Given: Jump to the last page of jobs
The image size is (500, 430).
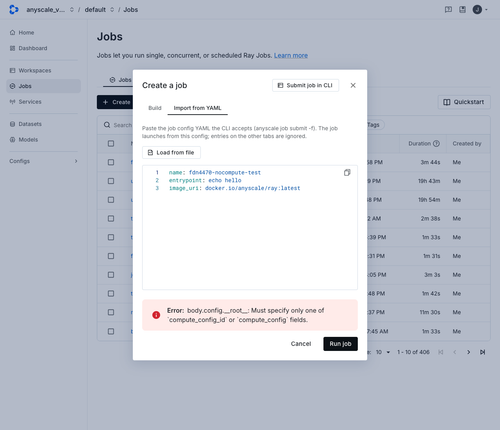Looking at the screenshot, I should point(482,352).
